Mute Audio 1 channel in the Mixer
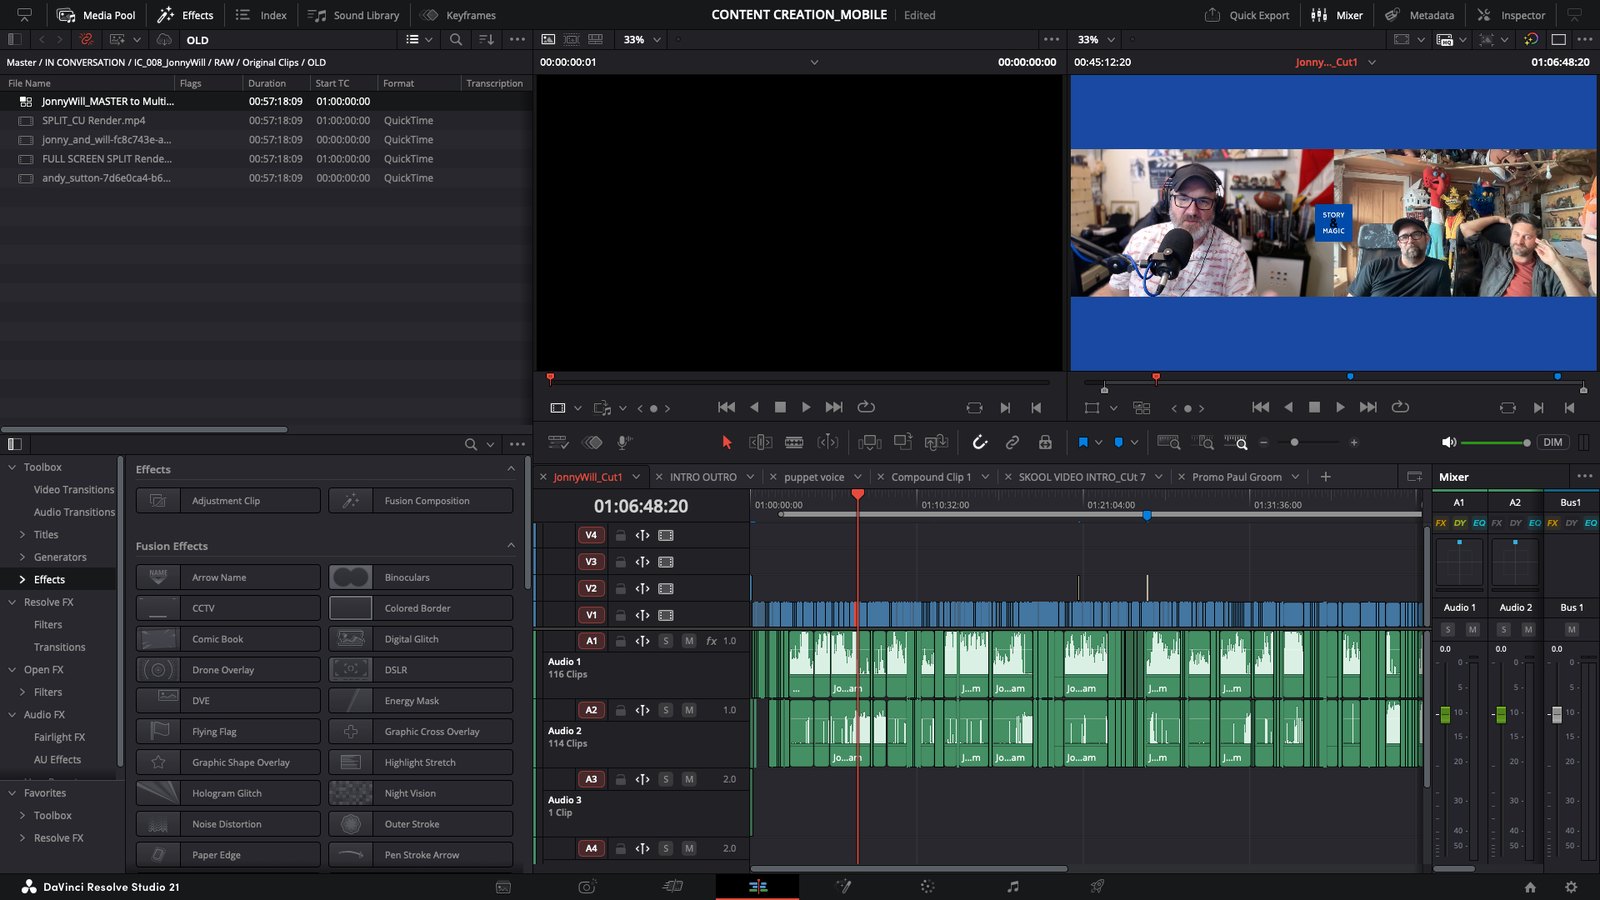 [1472, 629]
